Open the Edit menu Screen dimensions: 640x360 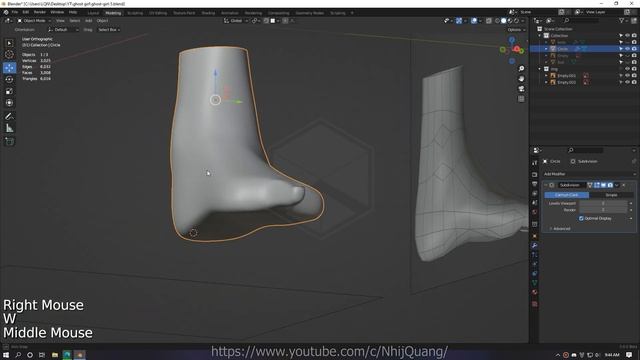[26, 12]
